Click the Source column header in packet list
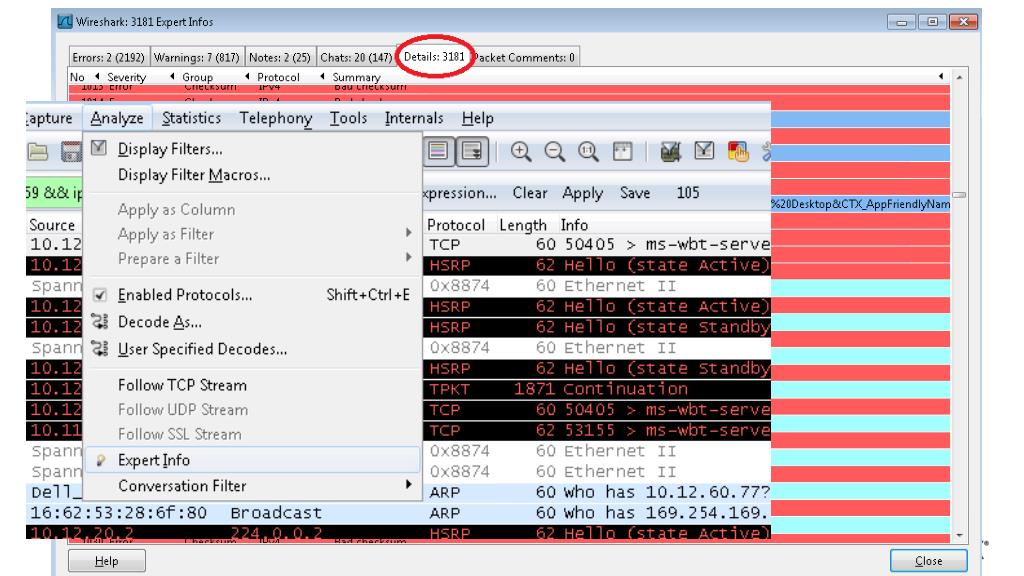 52,225
